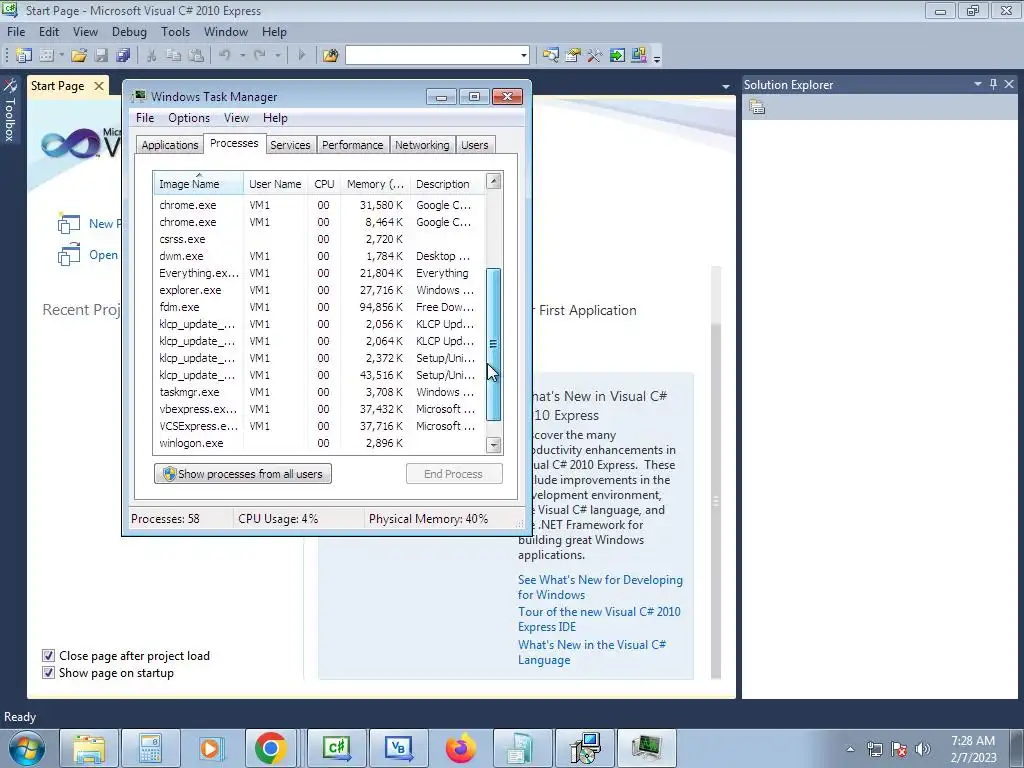The height and width of the screenshot is (768, 1024).
Task: Open What's New in the Visual C# Language link
Action: pyautogui.click(x=592, y=652)
